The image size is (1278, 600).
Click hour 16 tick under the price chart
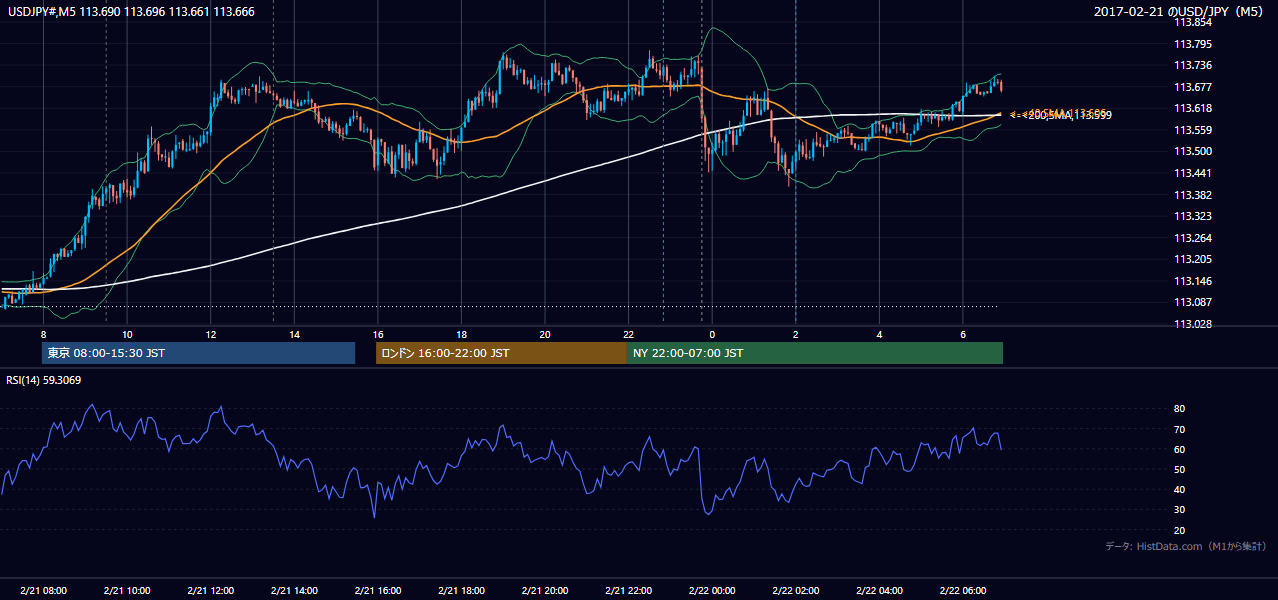pos(377,334)
